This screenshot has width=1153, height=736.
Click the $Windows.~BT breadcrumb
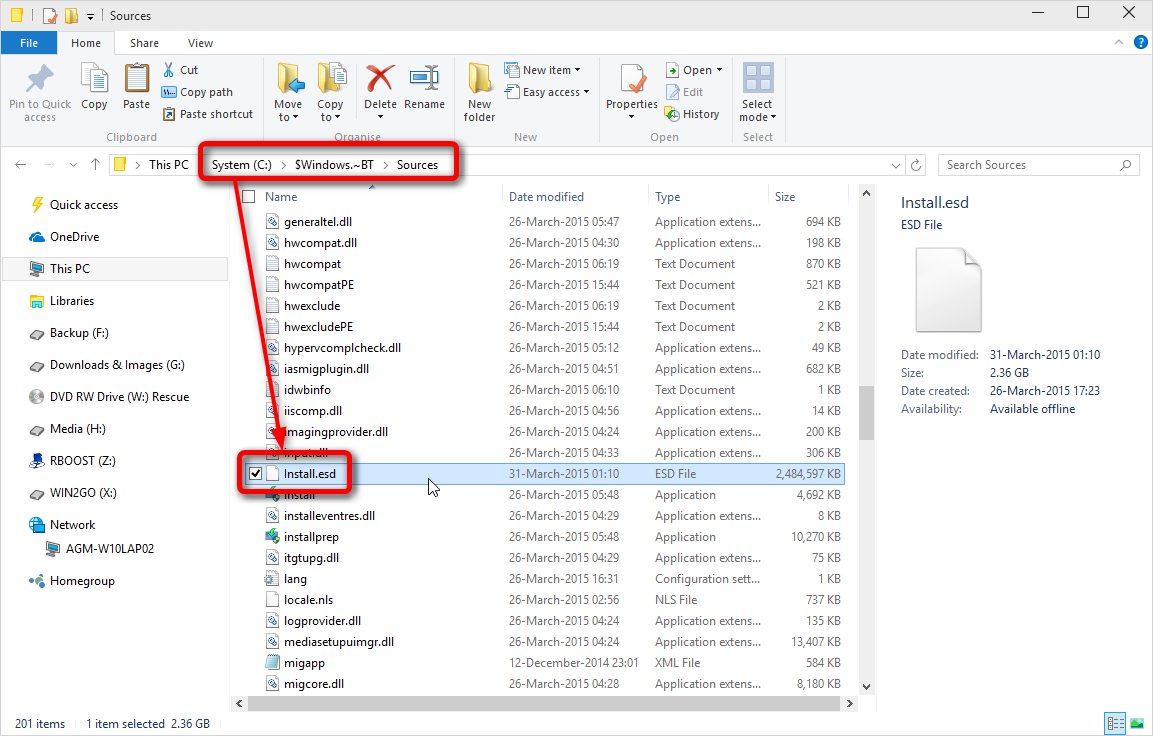pos(334,165)
